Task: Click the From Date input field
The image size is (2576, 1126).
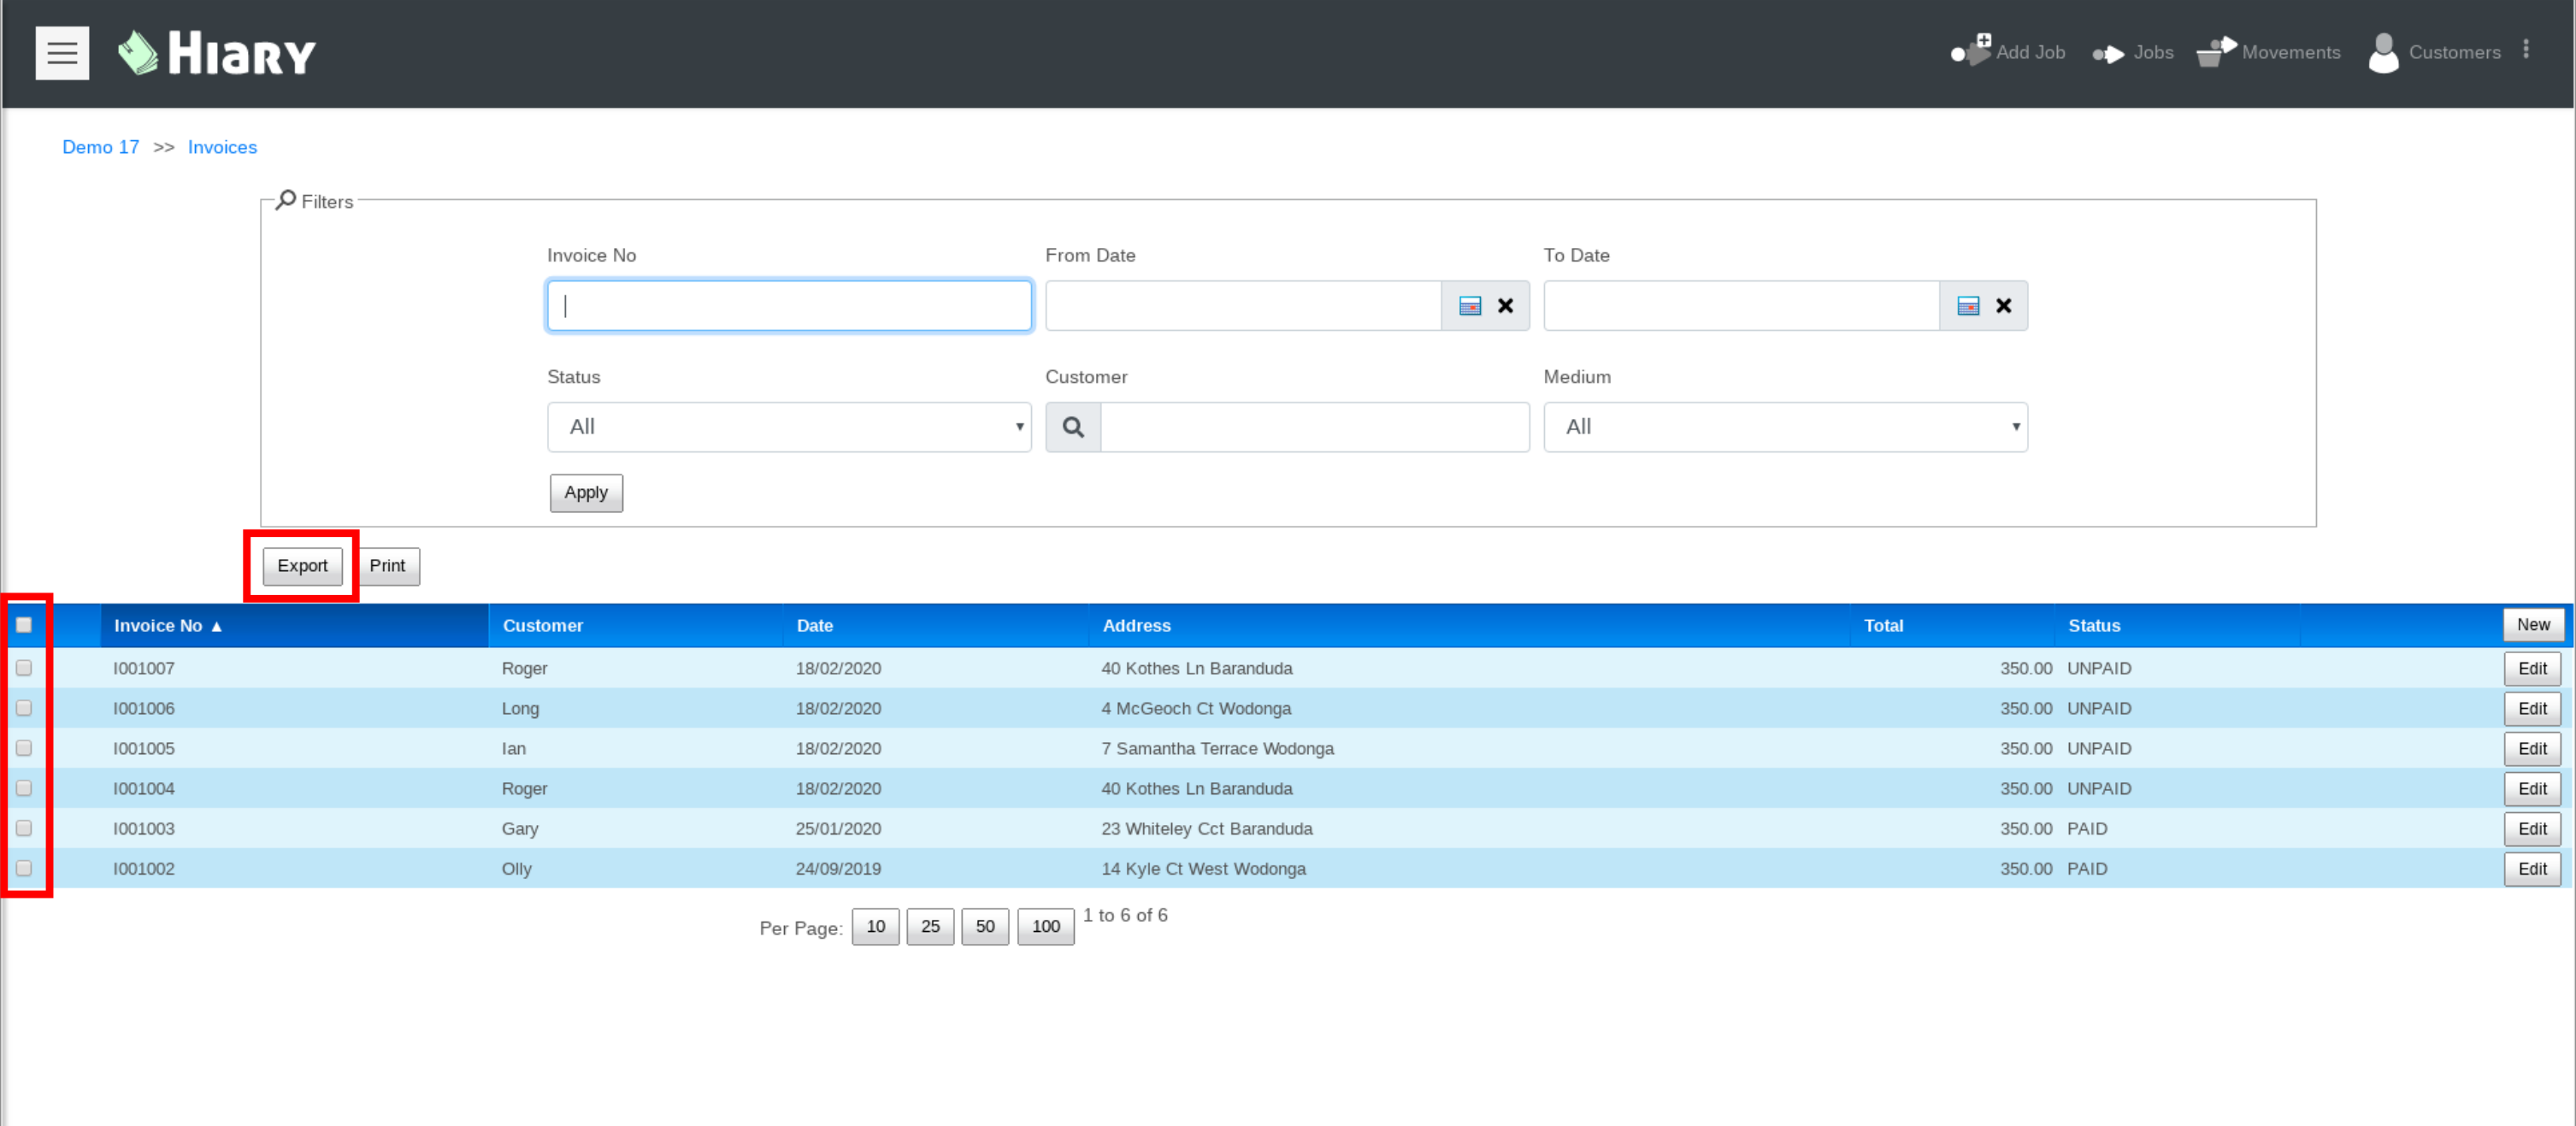Action: [1243, 306]
